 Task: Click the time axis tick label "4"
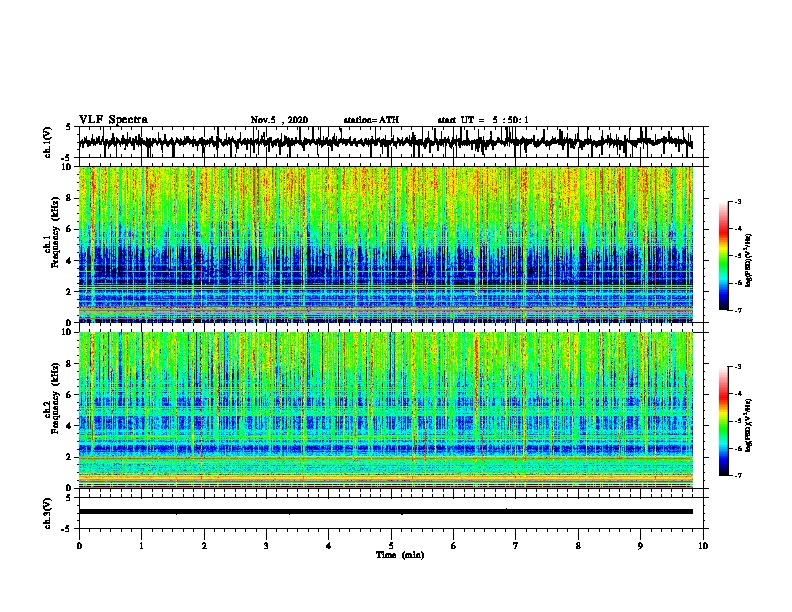[329, 546]
